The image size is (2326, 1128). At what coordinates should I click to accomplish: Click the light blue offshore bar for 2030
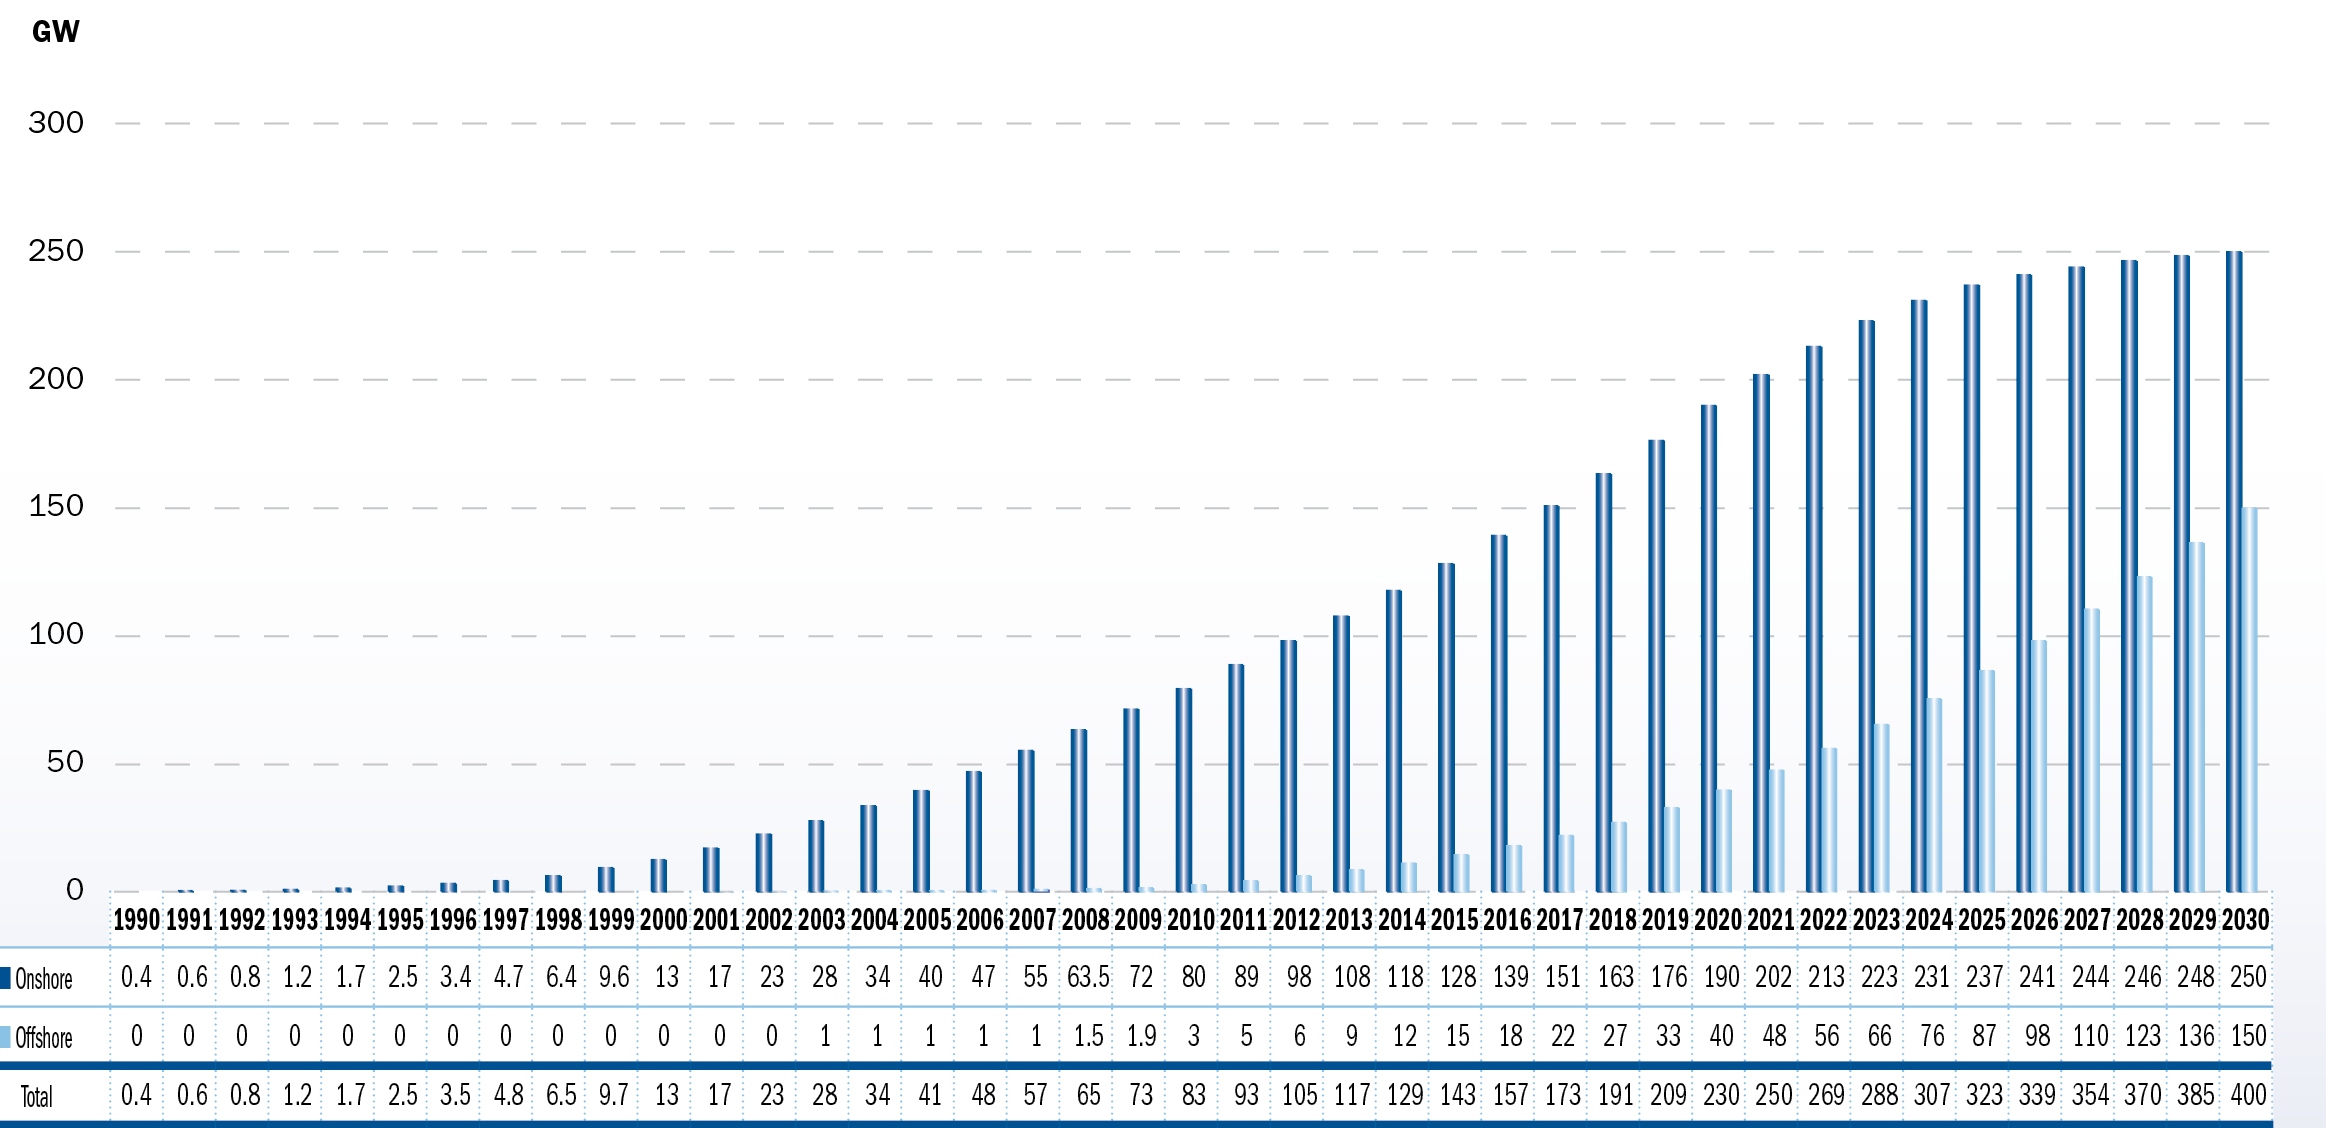(x=2250, y=700)
